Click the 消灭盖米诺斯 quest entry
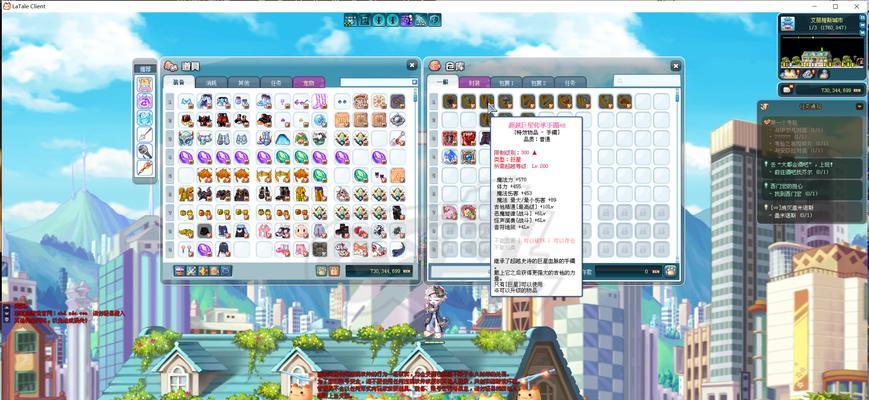The height and width of the screenshot is (400, 869). click(x=812, y=211)
